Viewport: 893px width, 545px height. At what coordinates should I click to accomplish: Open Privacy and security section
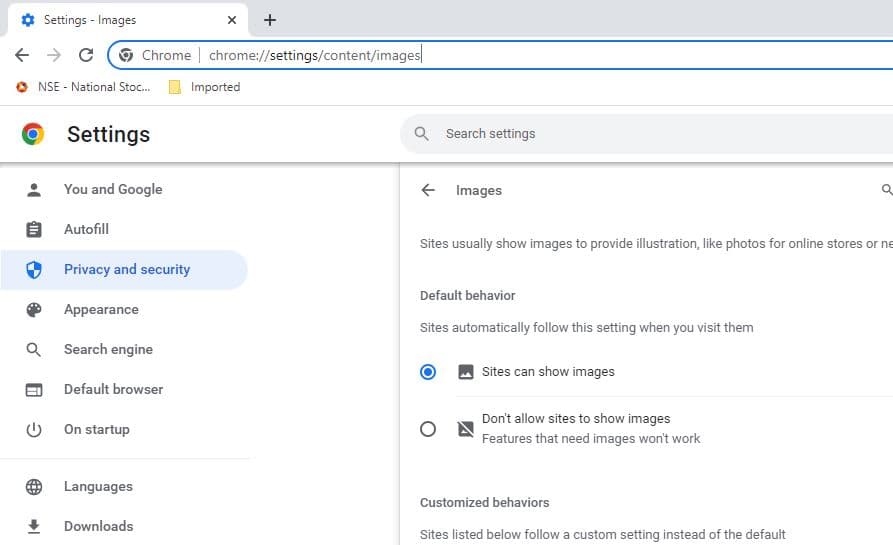pos(126,269)
